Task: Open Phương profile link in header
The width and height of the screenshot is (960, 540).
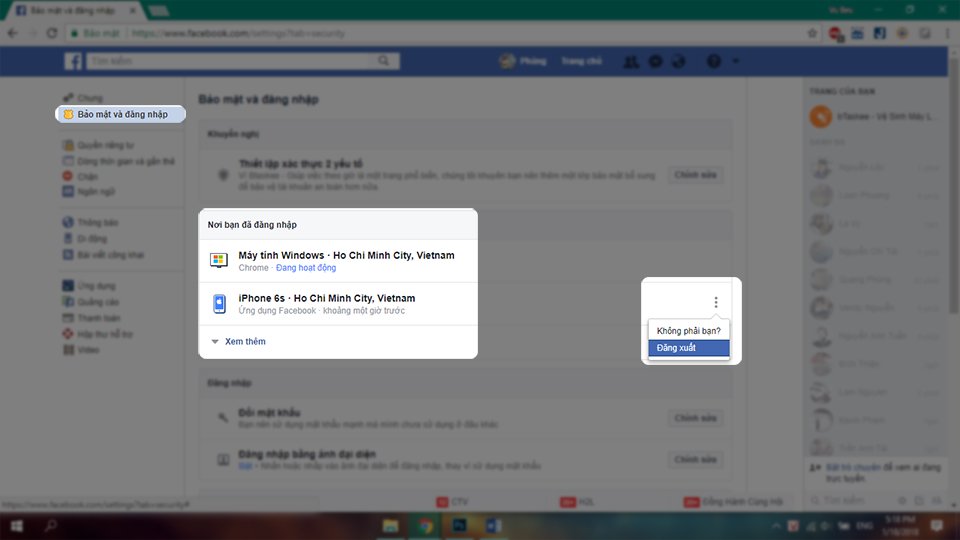Action: coord(533,61)
